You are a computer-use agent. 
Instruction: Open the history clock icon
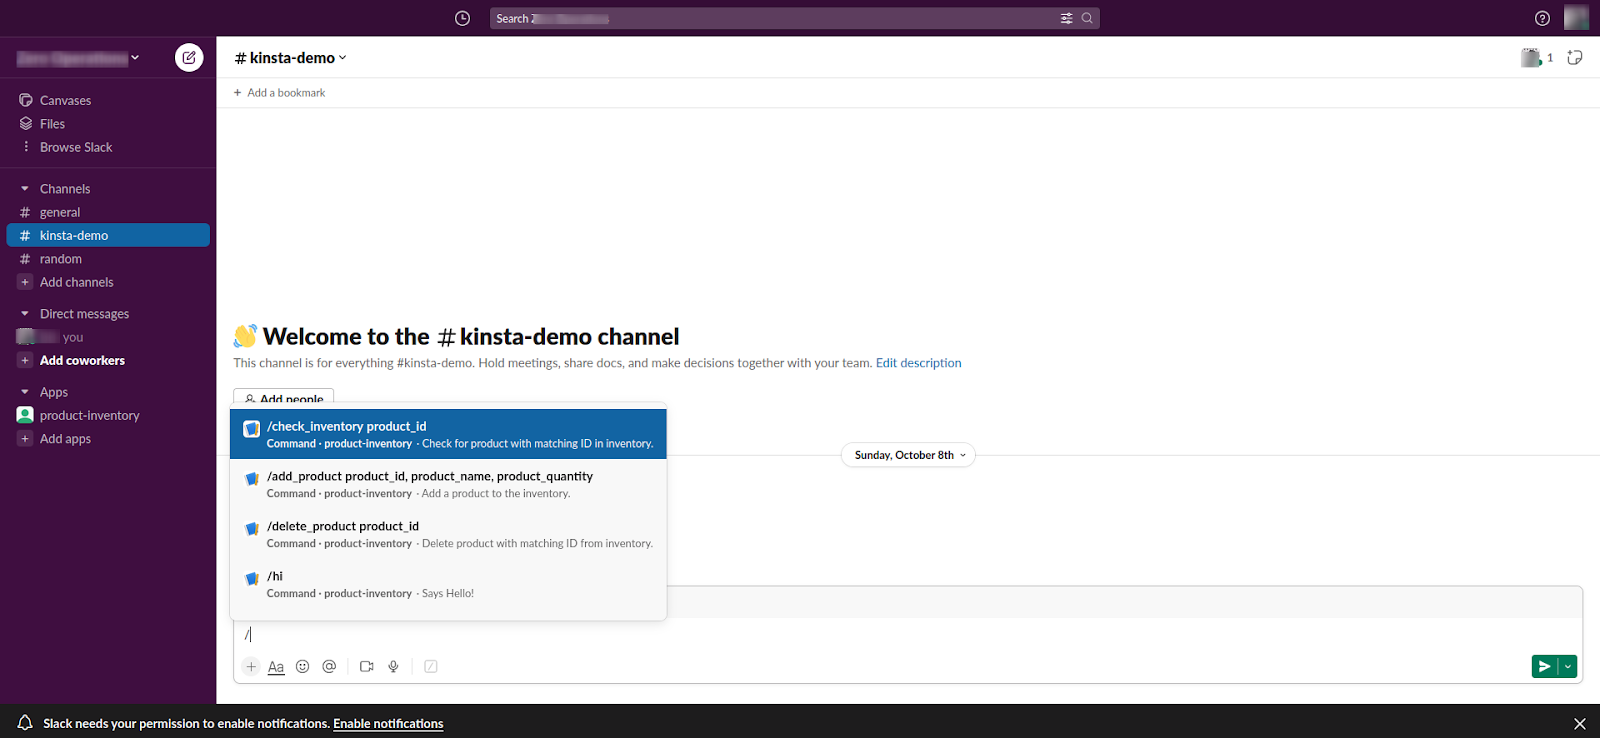462,18
